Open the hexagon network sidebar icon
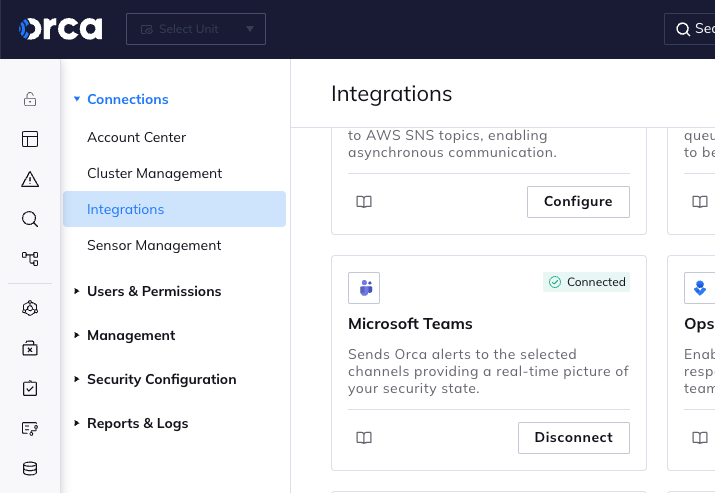This screenshot has height=493, width=715. pyautogui.click(x=30, y=308)
